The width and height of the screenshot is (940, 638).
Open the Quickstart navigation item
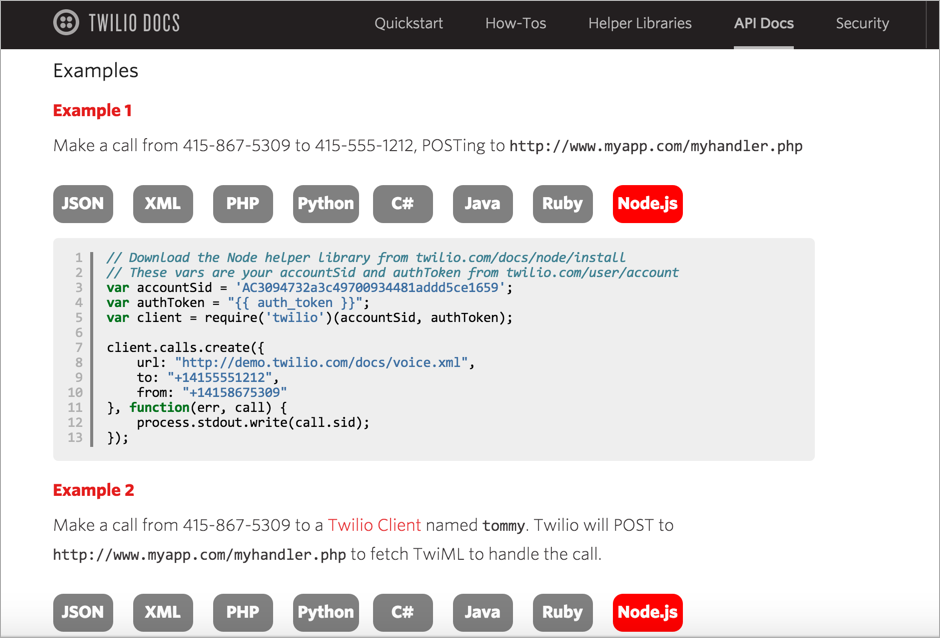(x=408, y=23)
